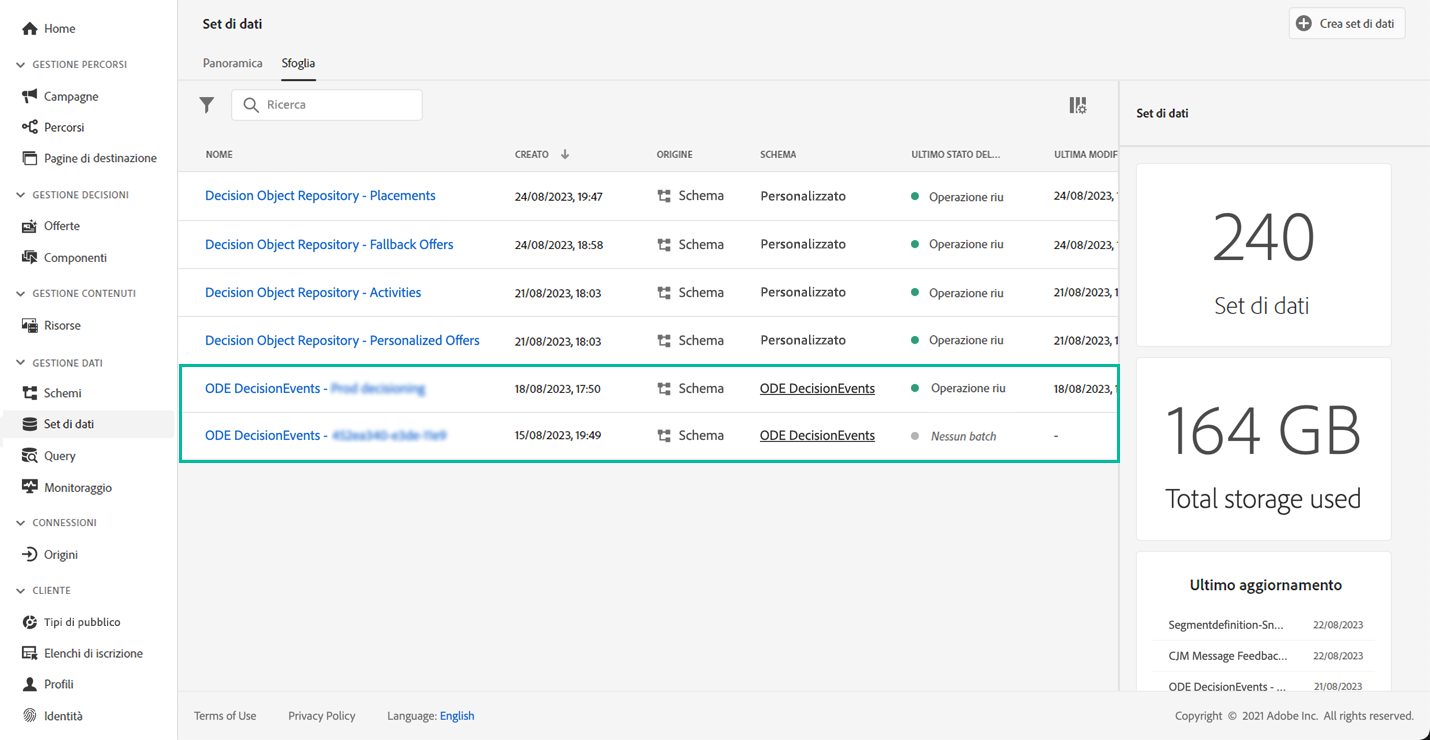Open Elenchi di iscrizione icon
1430x740 pixels.
(30, 653)
